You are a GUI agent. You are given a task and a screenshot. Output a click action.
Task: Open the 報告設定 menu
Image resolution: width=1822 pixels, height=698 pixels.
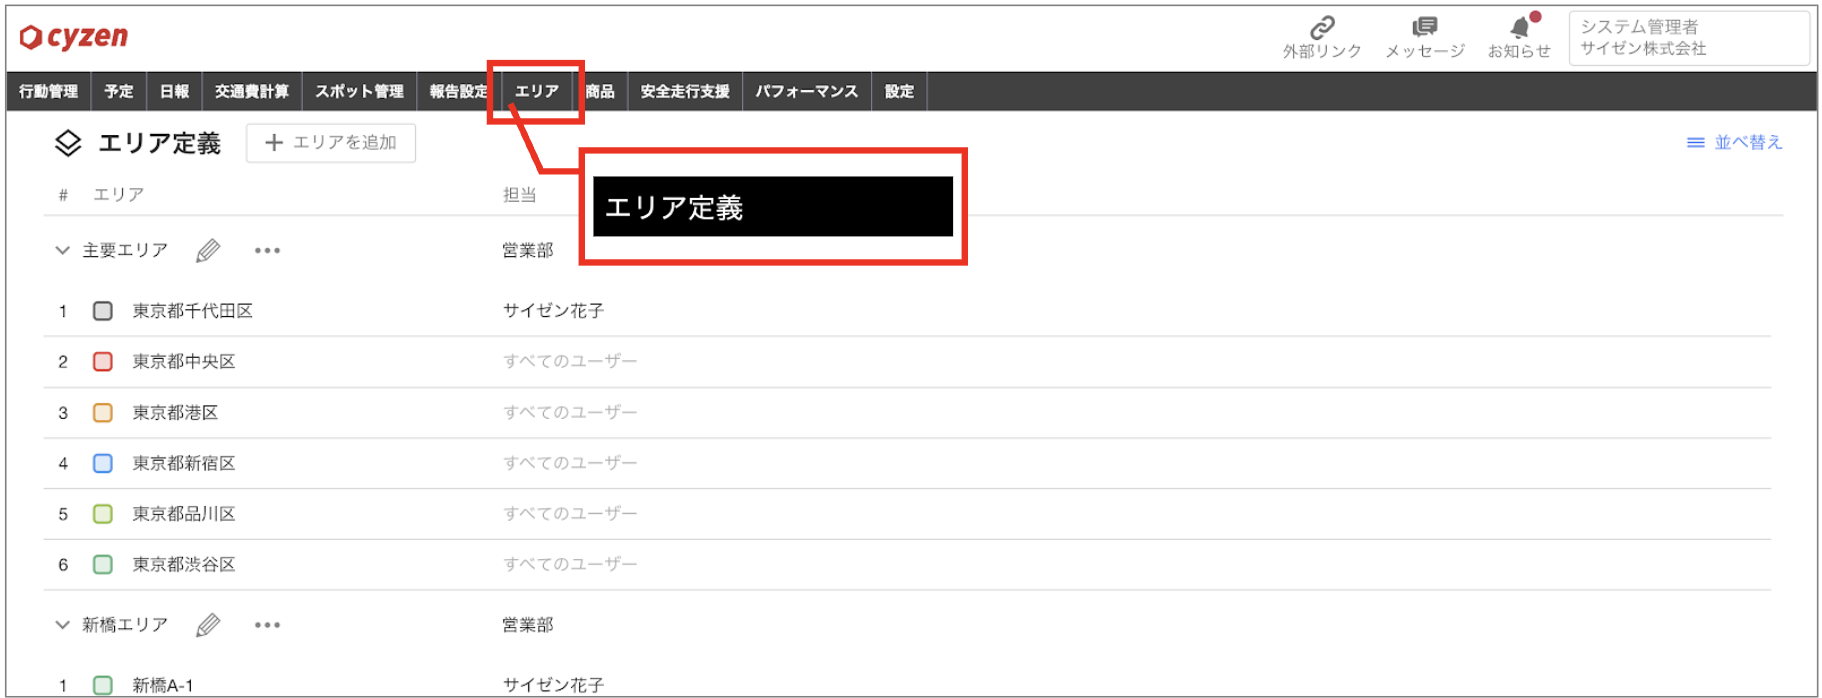pos(458,91)
